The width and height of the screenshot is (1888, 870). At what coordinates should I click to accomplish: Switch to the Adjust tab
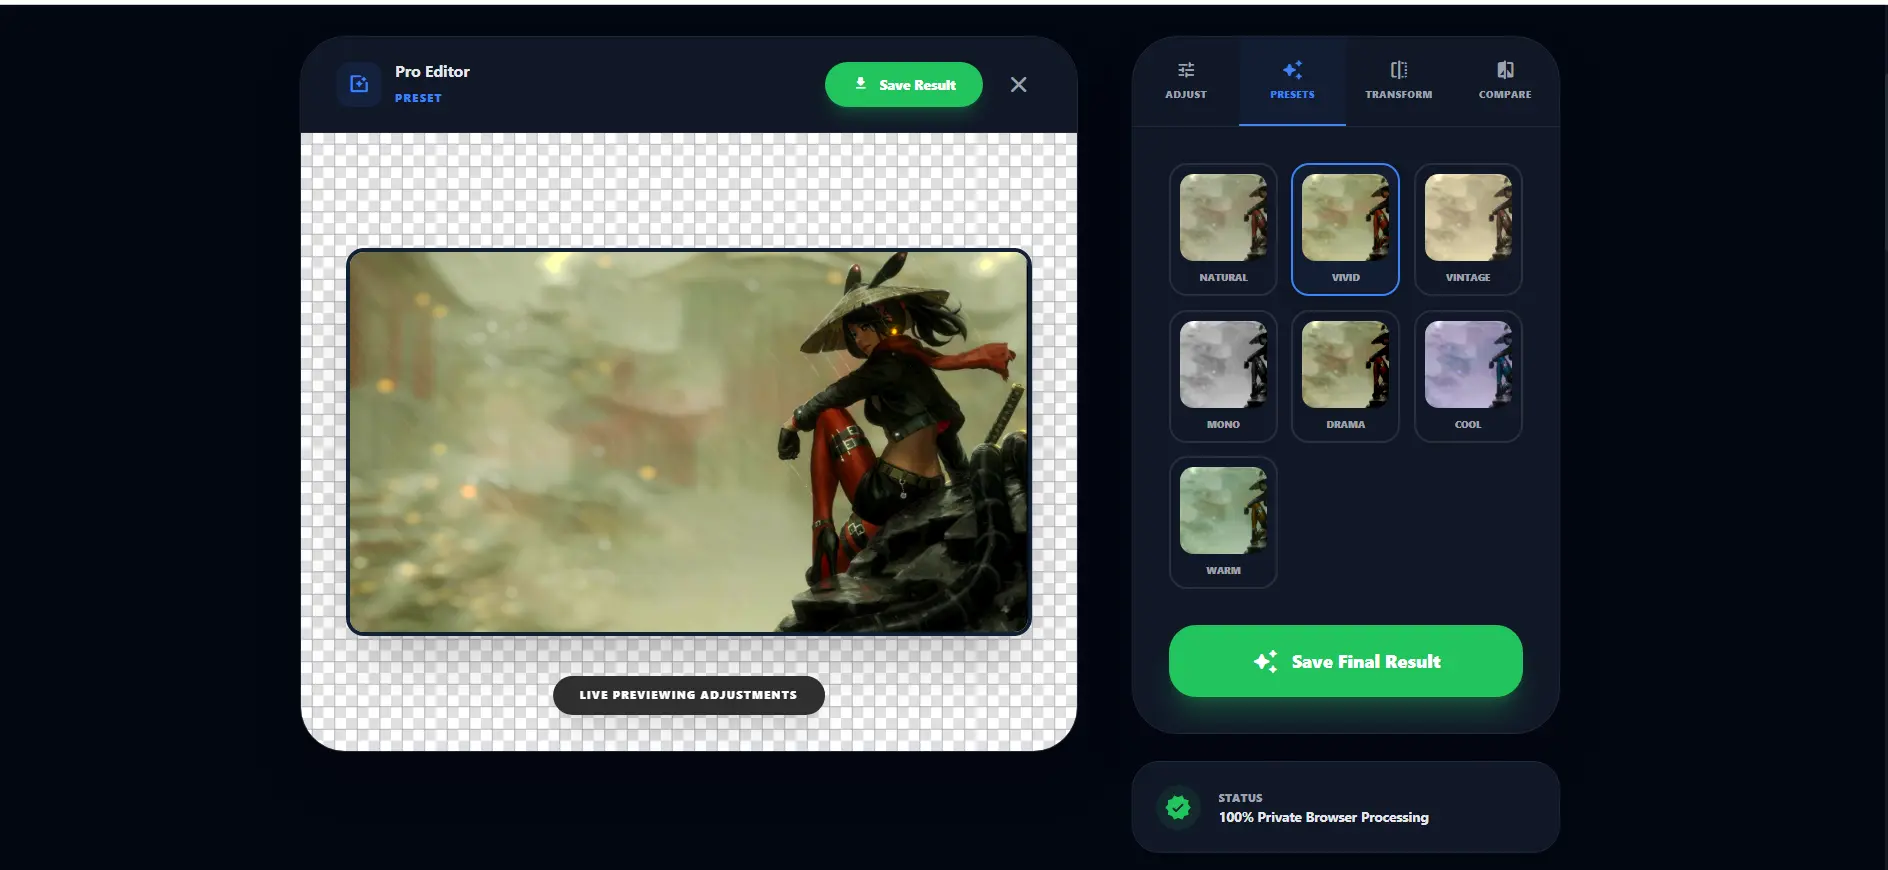[x=1186, y=82]
